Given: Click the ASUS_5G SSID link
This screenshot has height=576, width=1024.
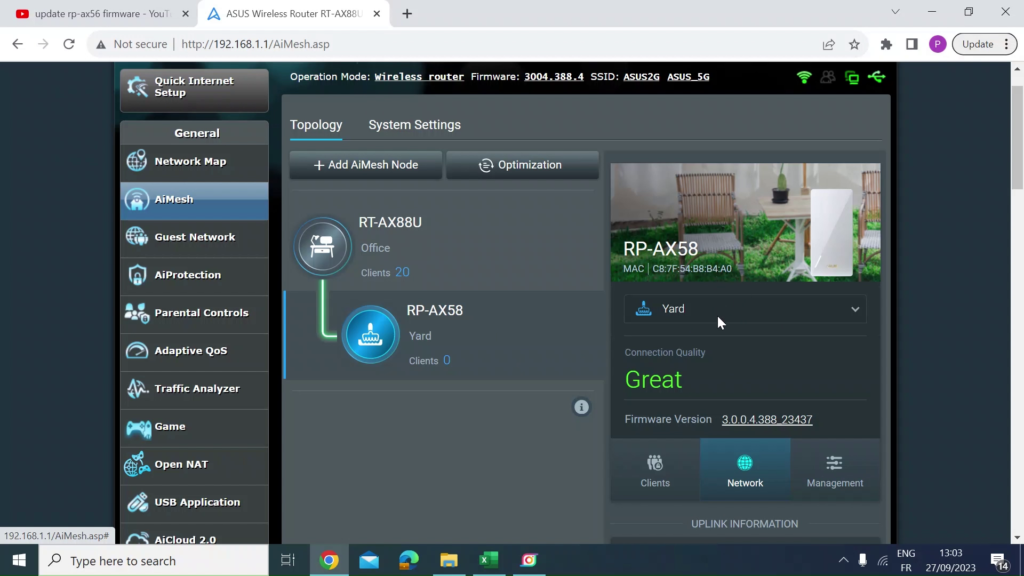Looking at the screenshot, I should point(688,76).
